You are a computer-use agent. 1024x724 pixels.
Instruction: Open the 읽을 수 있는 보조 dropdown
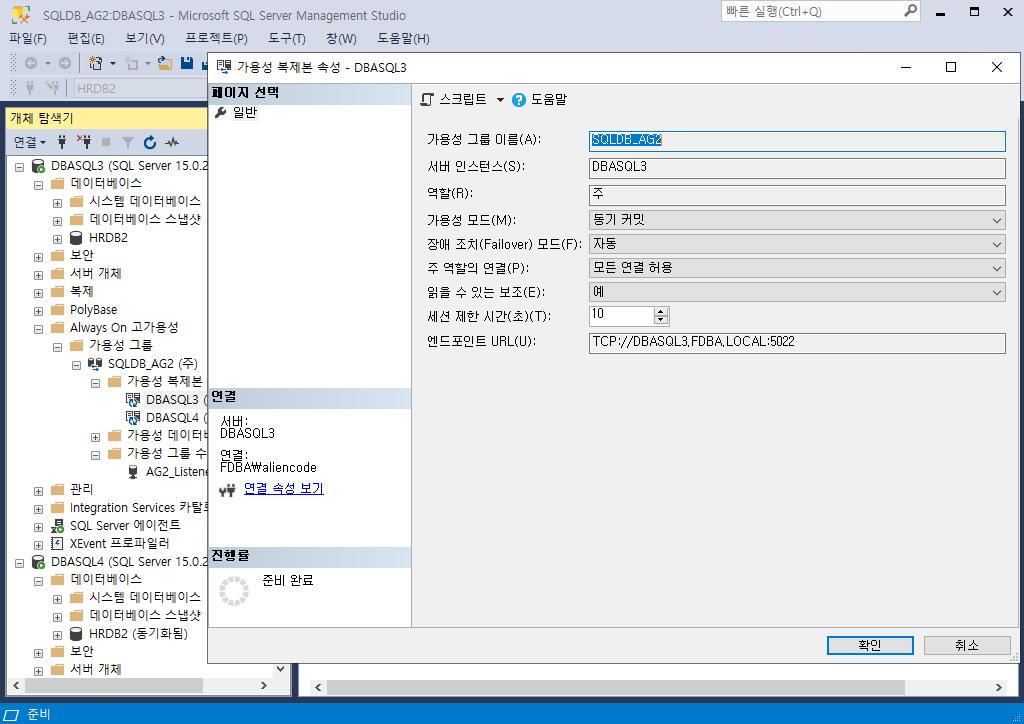(x=997, y=292)
